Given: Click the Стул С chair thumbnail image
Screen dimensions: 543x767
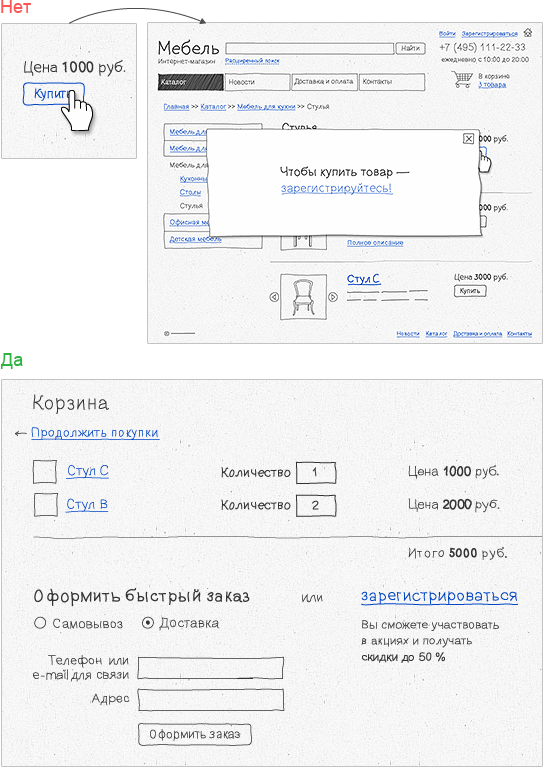Looking at the screenshot, I should (x=303, y=296).
